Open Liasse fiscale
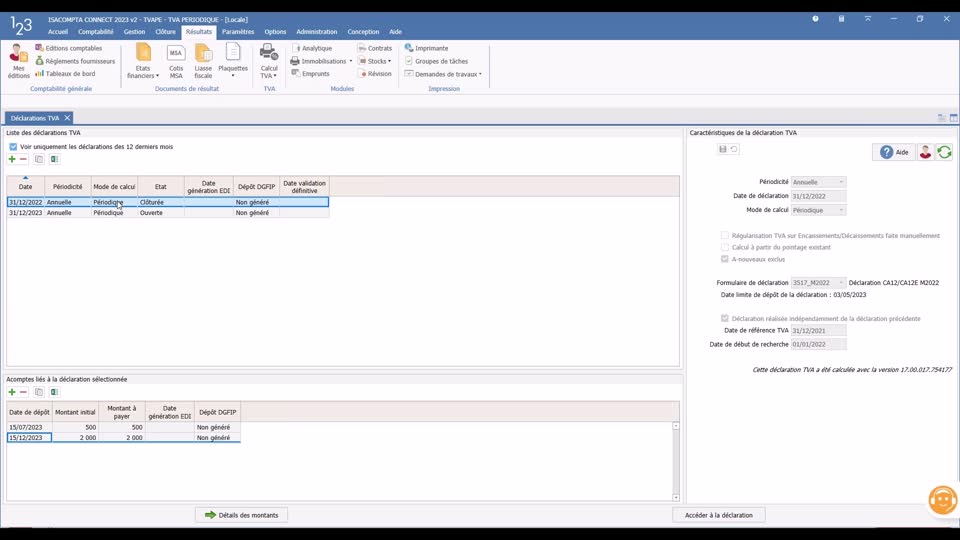Viewport: 960px width, 540px height. coord(203,61)
